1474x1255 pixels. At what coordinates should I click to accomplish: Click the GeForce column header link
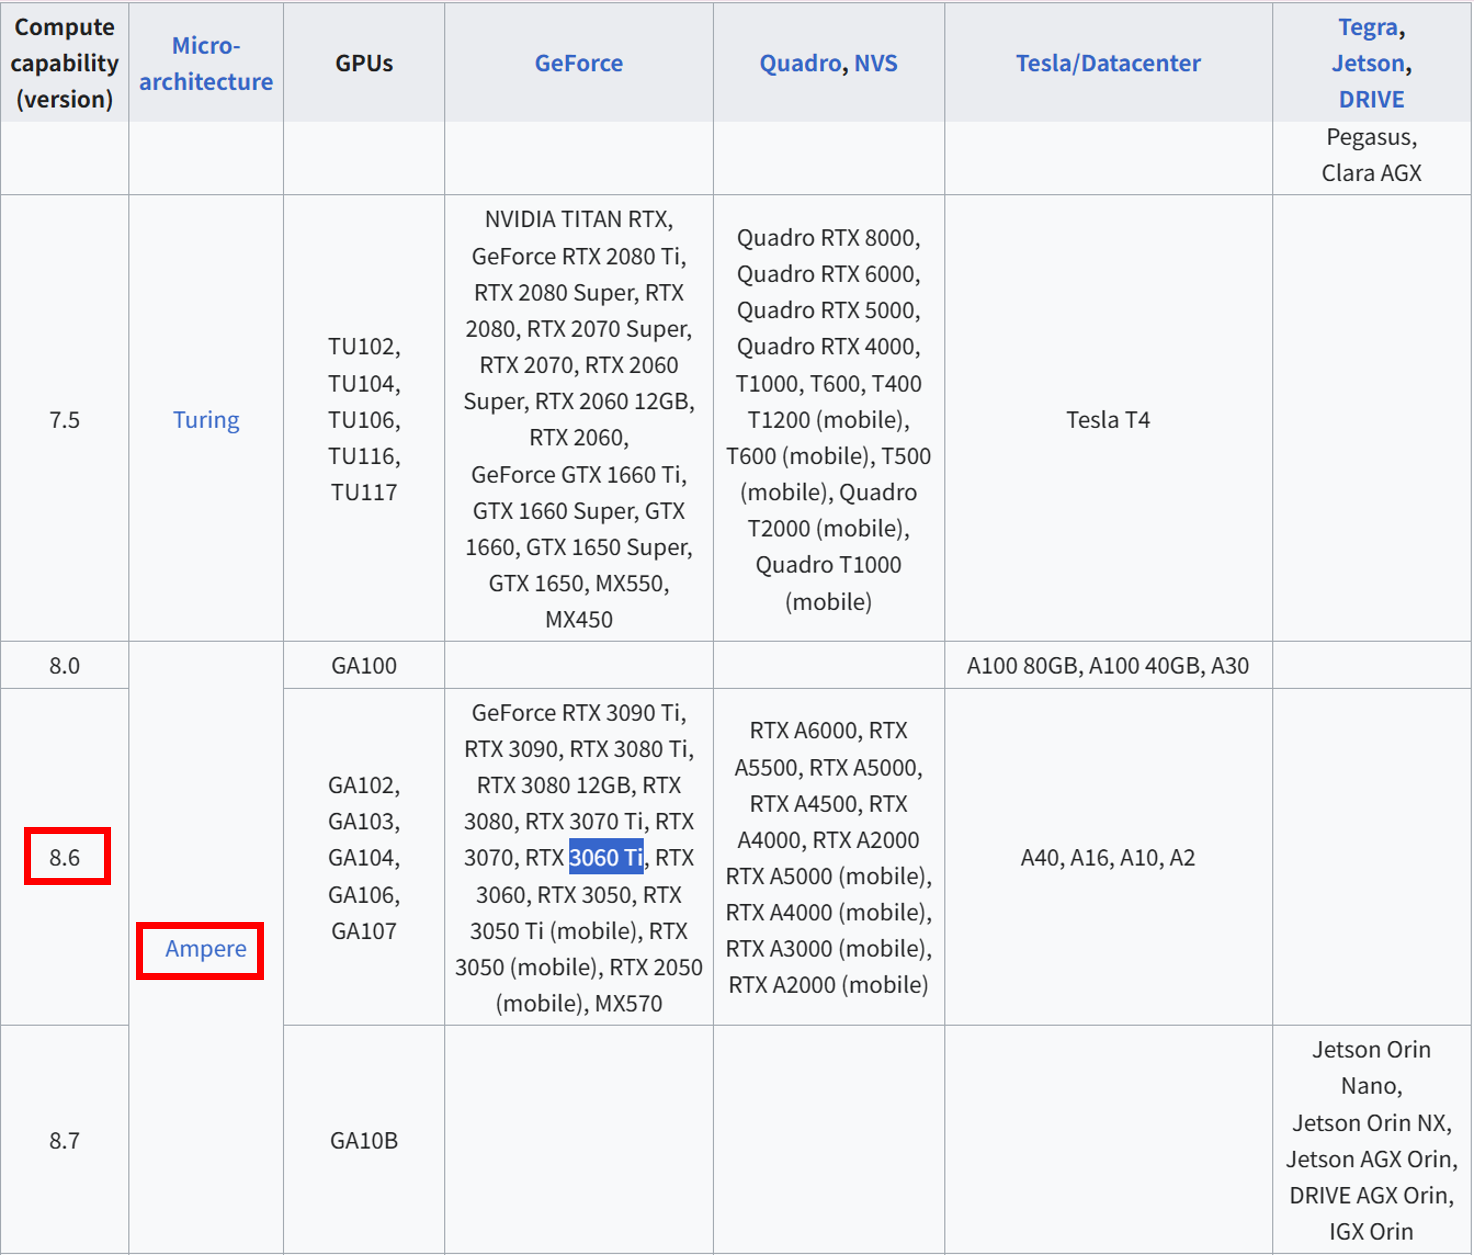(578, 63)
